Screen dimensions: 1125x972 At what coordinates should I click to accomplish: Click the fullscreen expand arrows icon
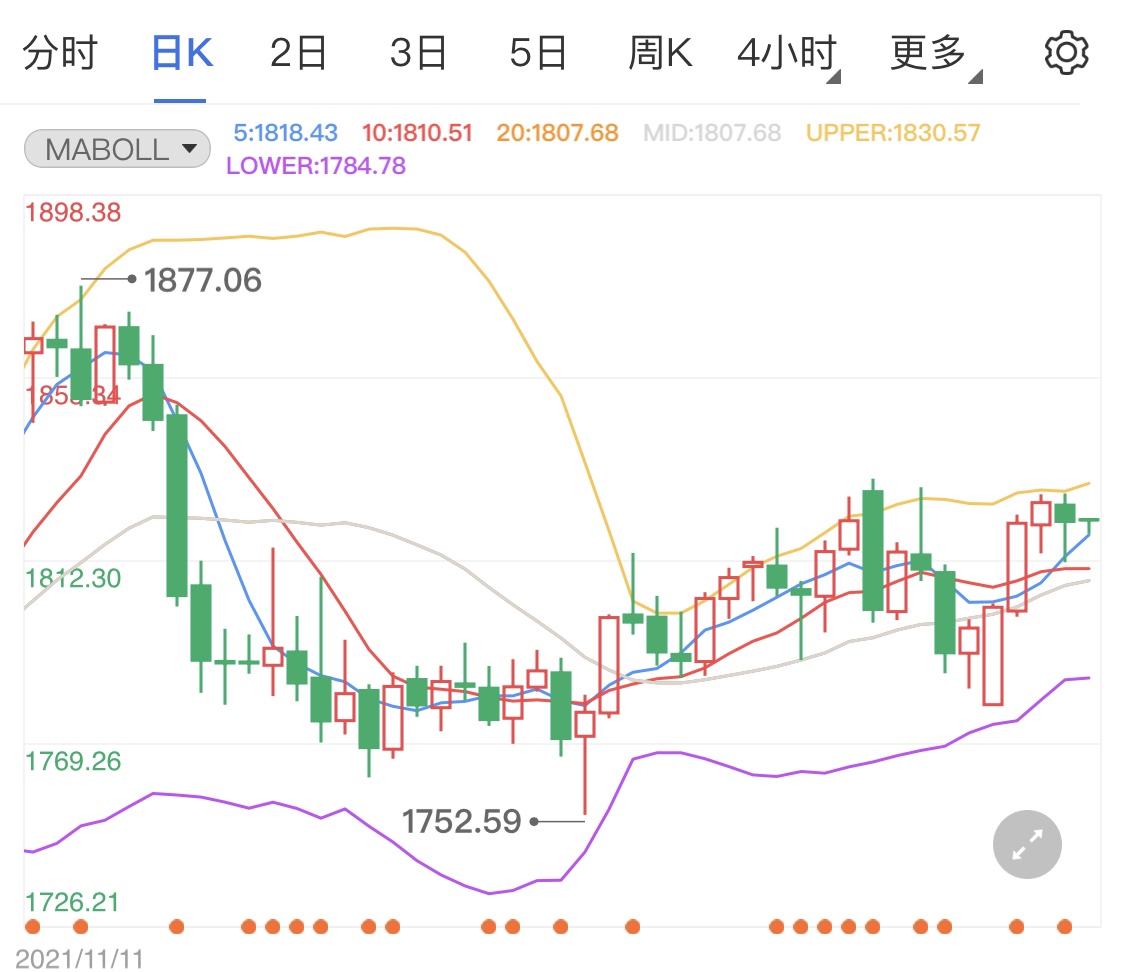[x=1026, y=844]
